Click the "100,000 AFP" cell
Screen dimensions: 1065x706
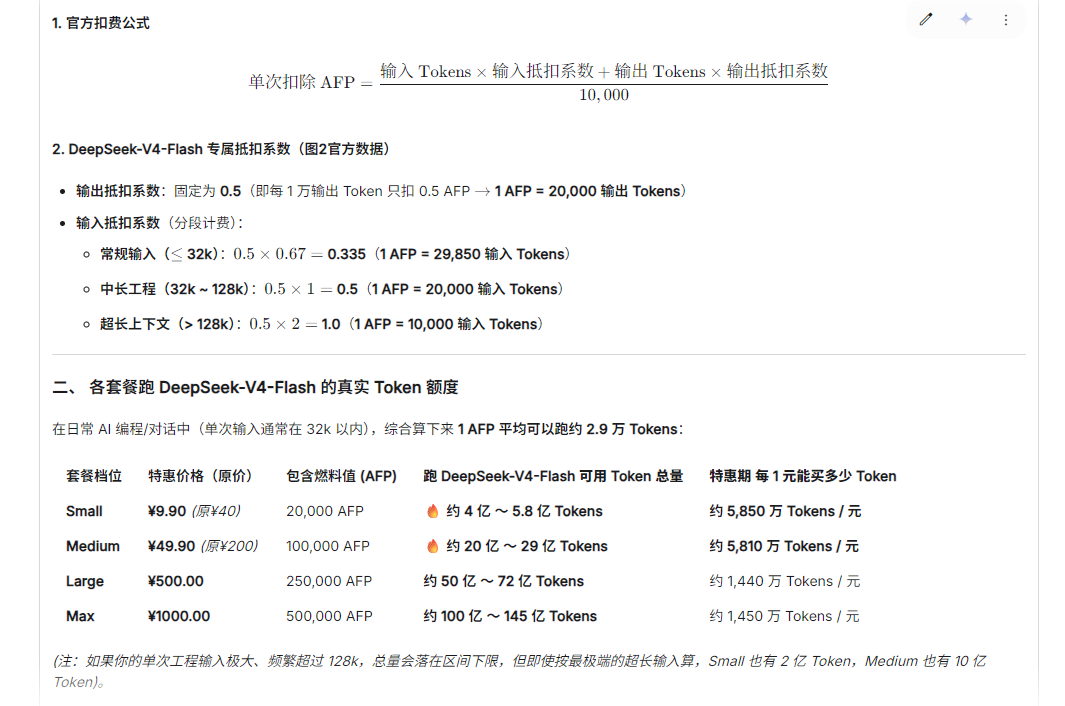[328, 546]
